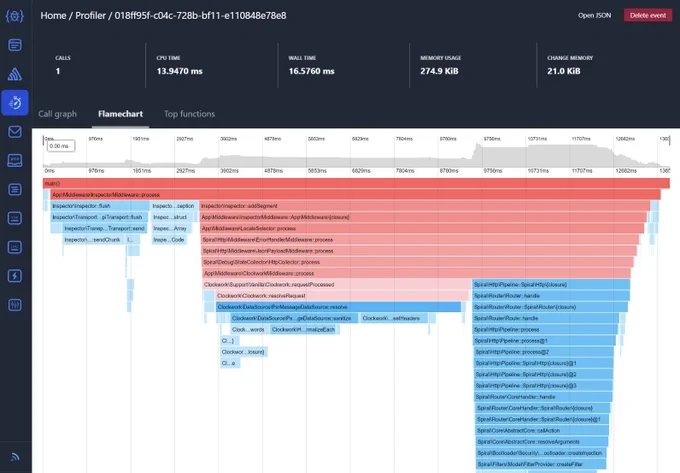Switch to the Top functions tab
Viewport: 680px width, 473px height.
point(189,114)
